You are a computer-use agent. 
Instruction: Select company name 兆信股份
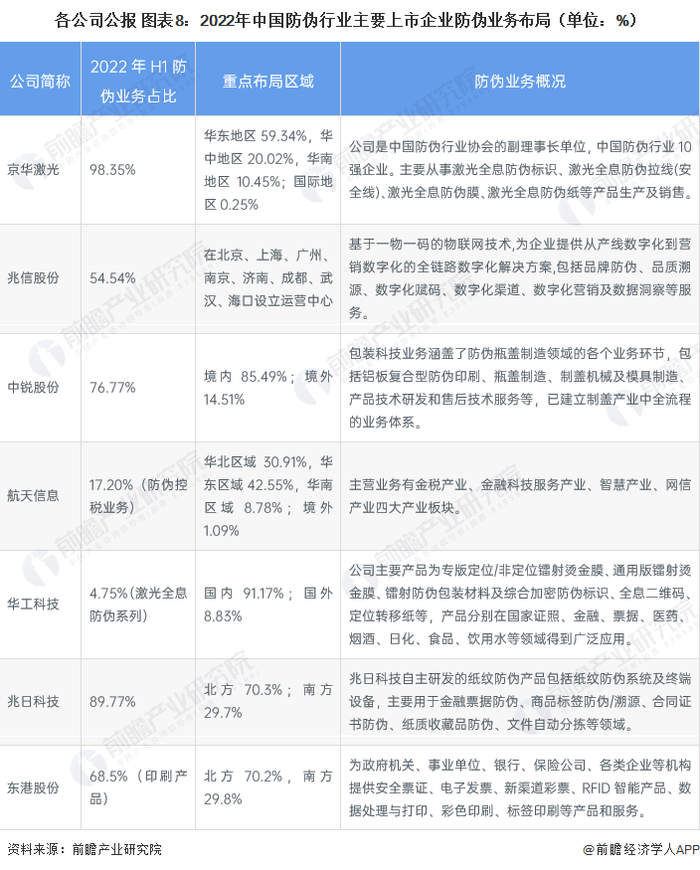pos(33,278)
